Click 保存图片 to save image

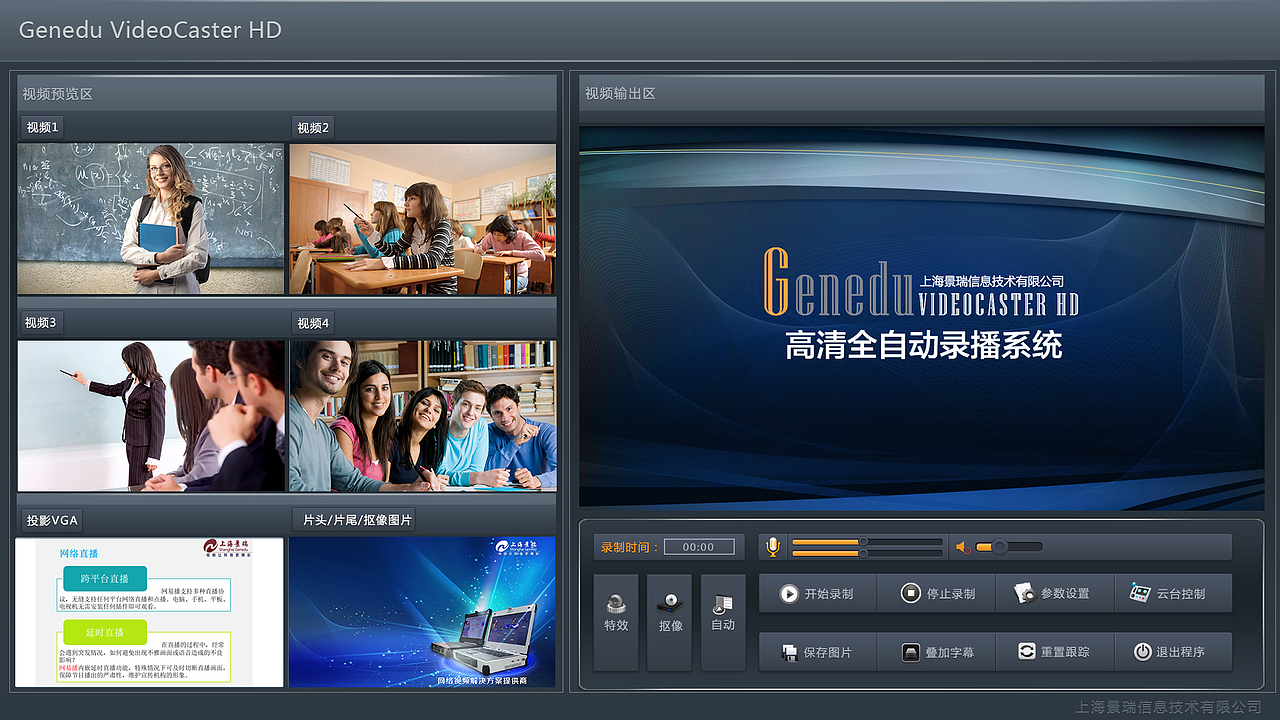pyautogui.click(x=818, y=652)
